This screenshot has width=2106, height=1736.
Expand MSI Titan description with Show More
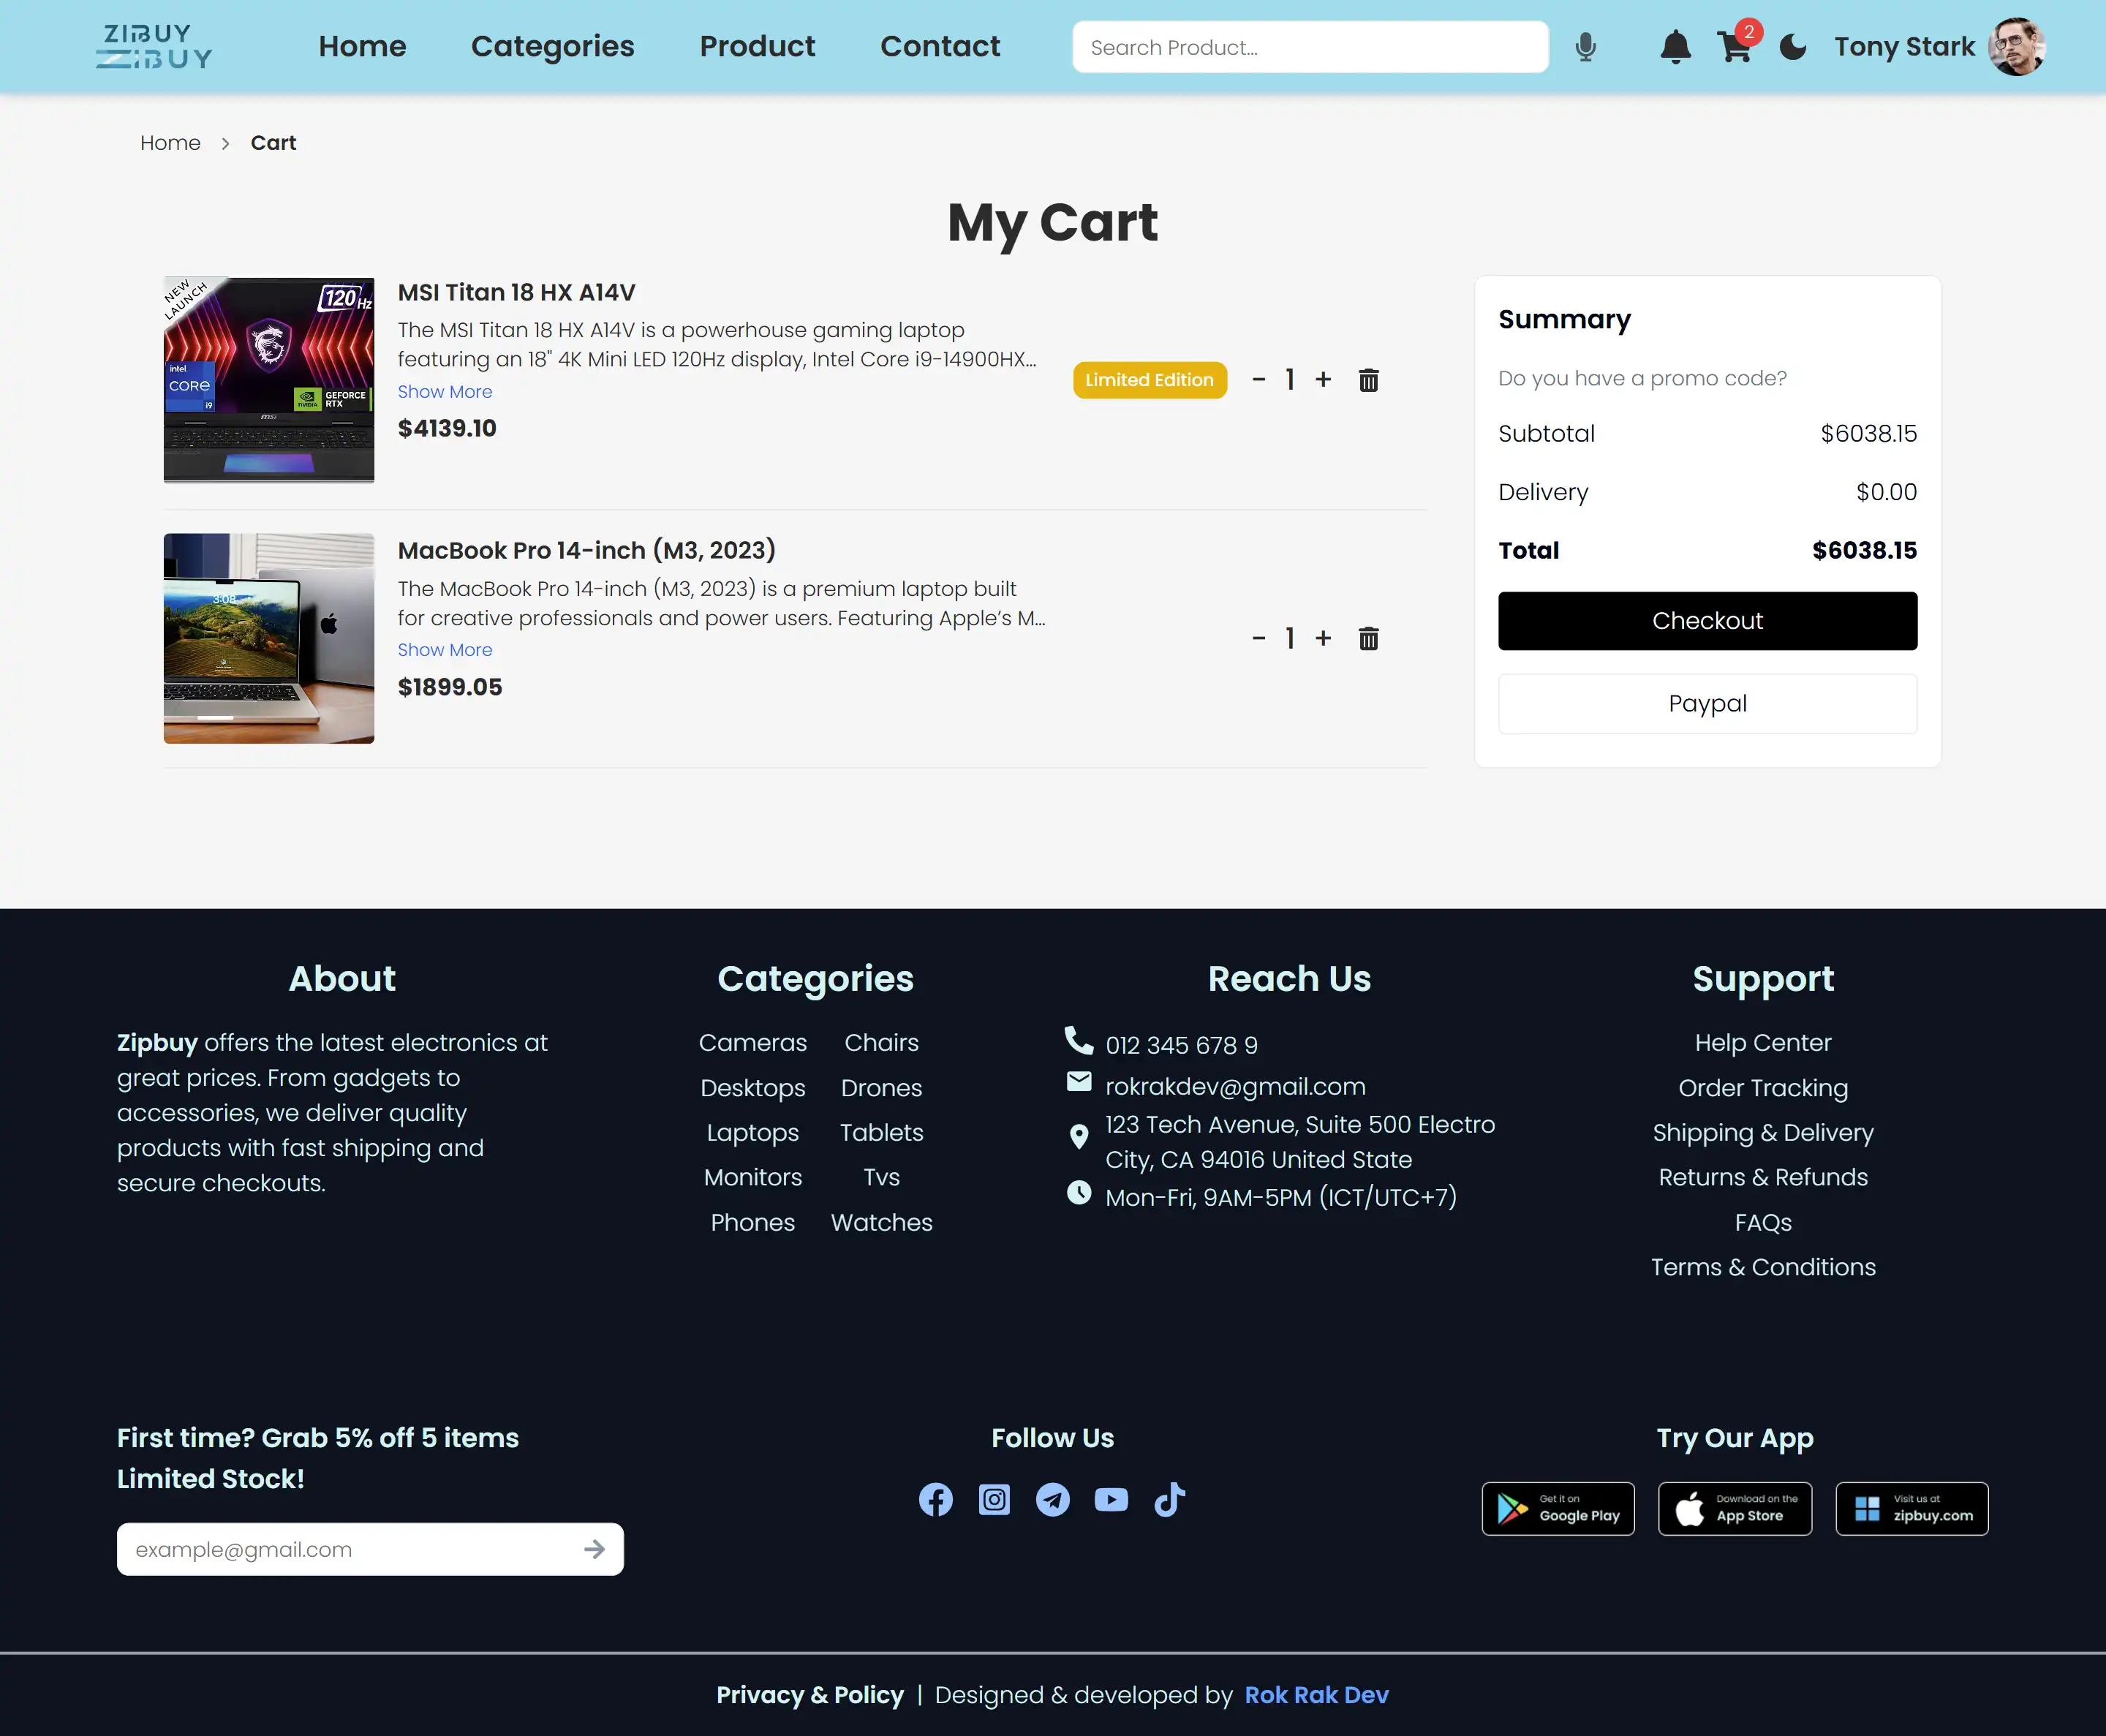pyautogui.click(x=445, y=392)
